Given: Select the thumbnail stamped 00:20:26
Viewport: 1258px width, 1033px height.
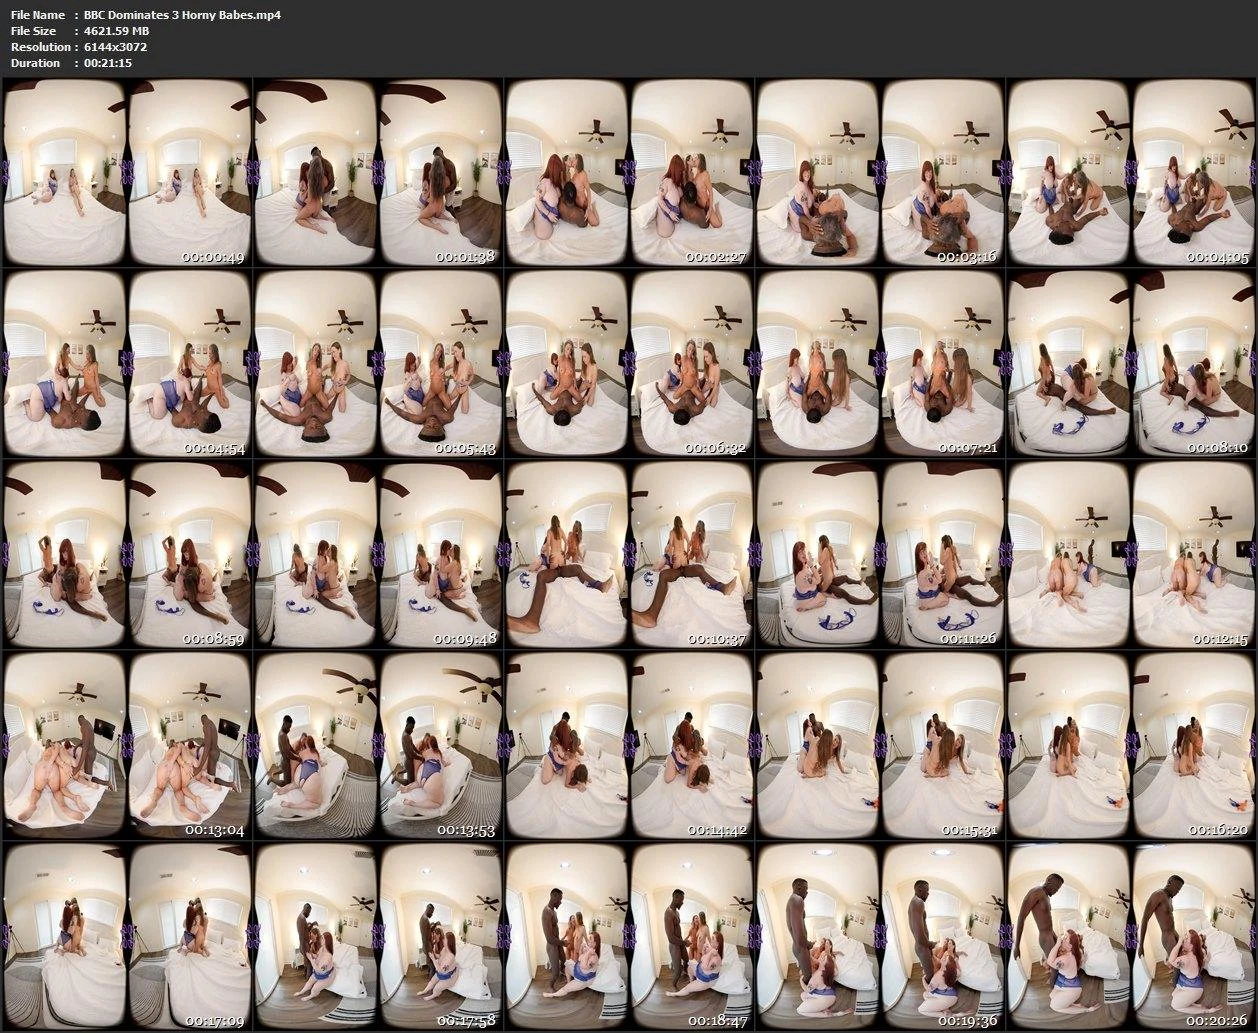Looking at the screenshot, I should (x=1131, y=936).
